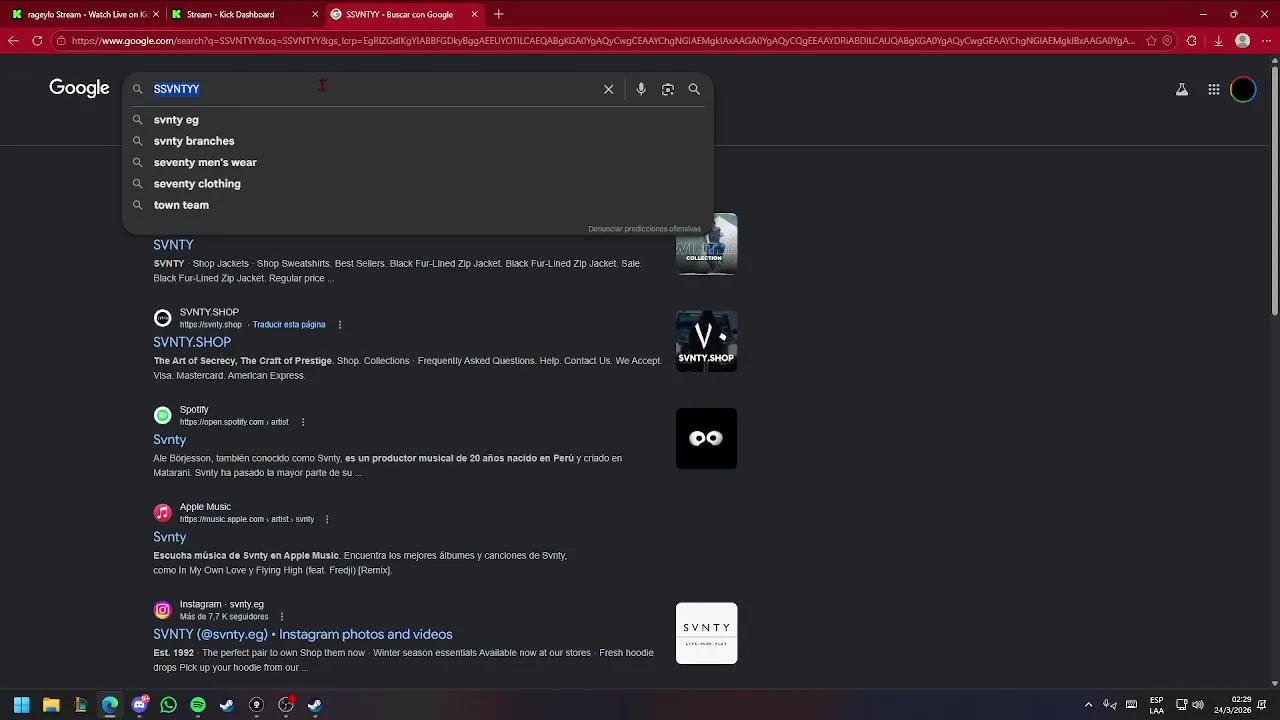Reload the page with the refresh icon

tap(37, 41)
